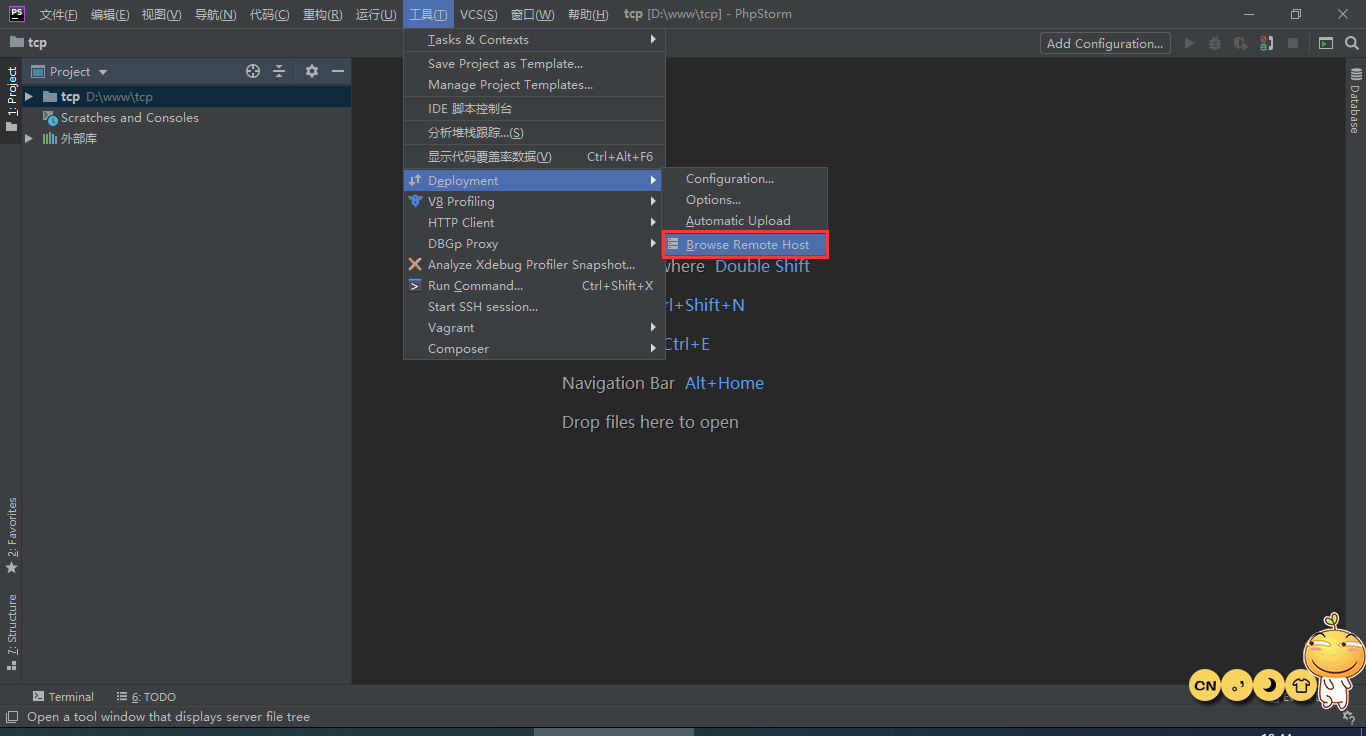Open the HTTP Client submenu
The width and height of the screenshot is (1366, 736).
click(534, 223)
